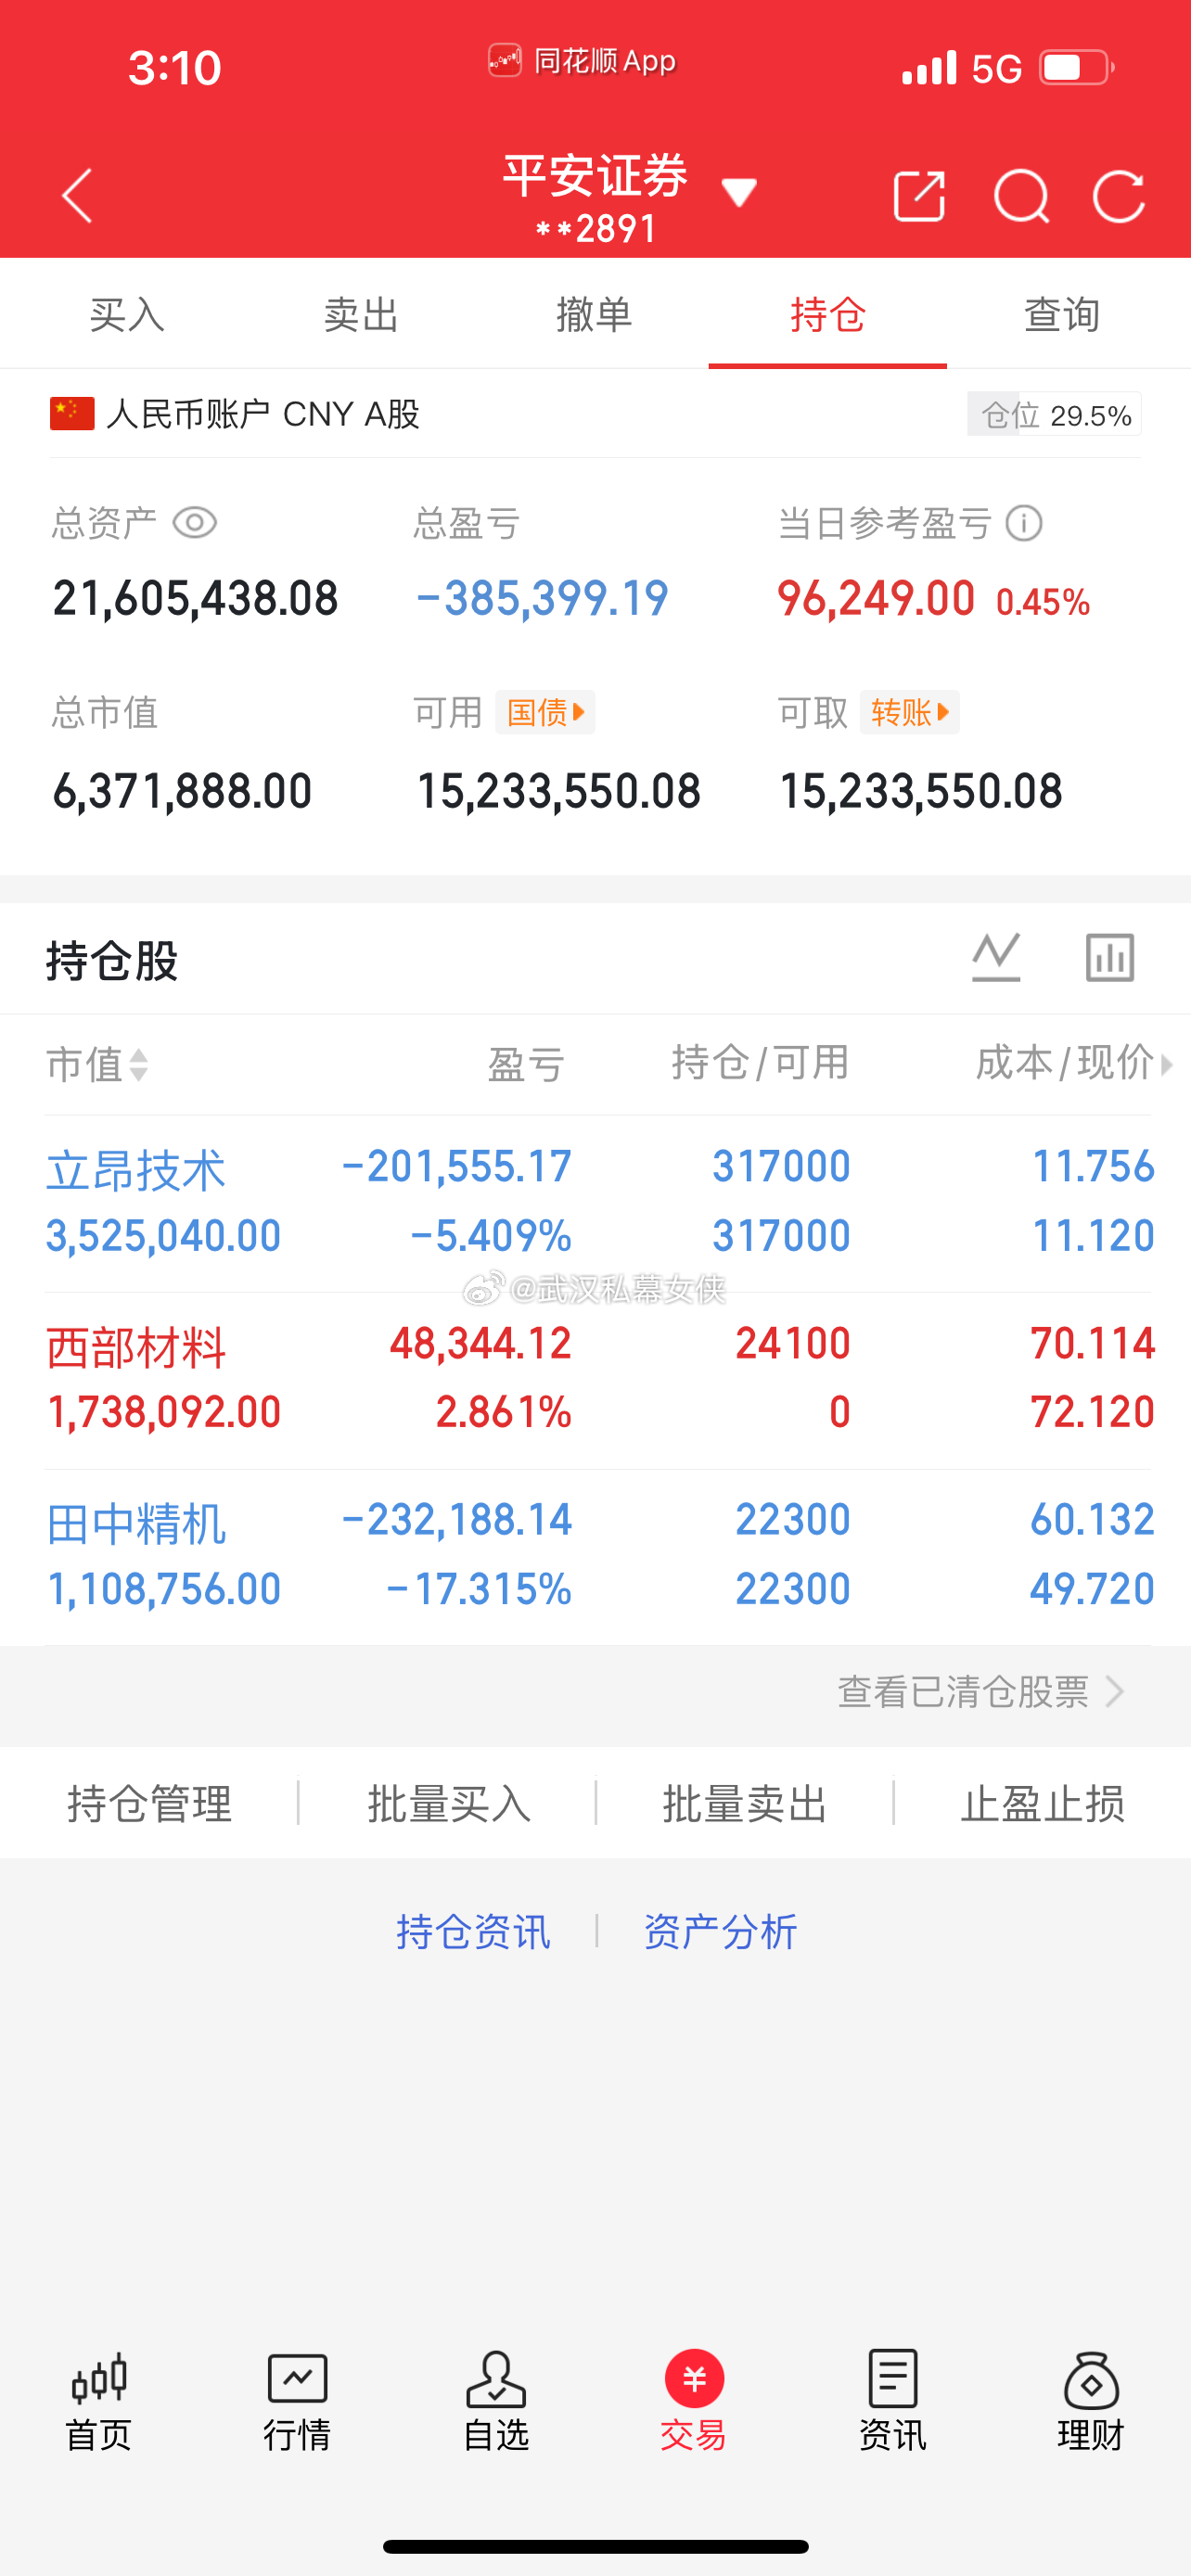Tap the 持仓/可用 column header
Screen dimensions: 1191x2576
coord(760,1062)
